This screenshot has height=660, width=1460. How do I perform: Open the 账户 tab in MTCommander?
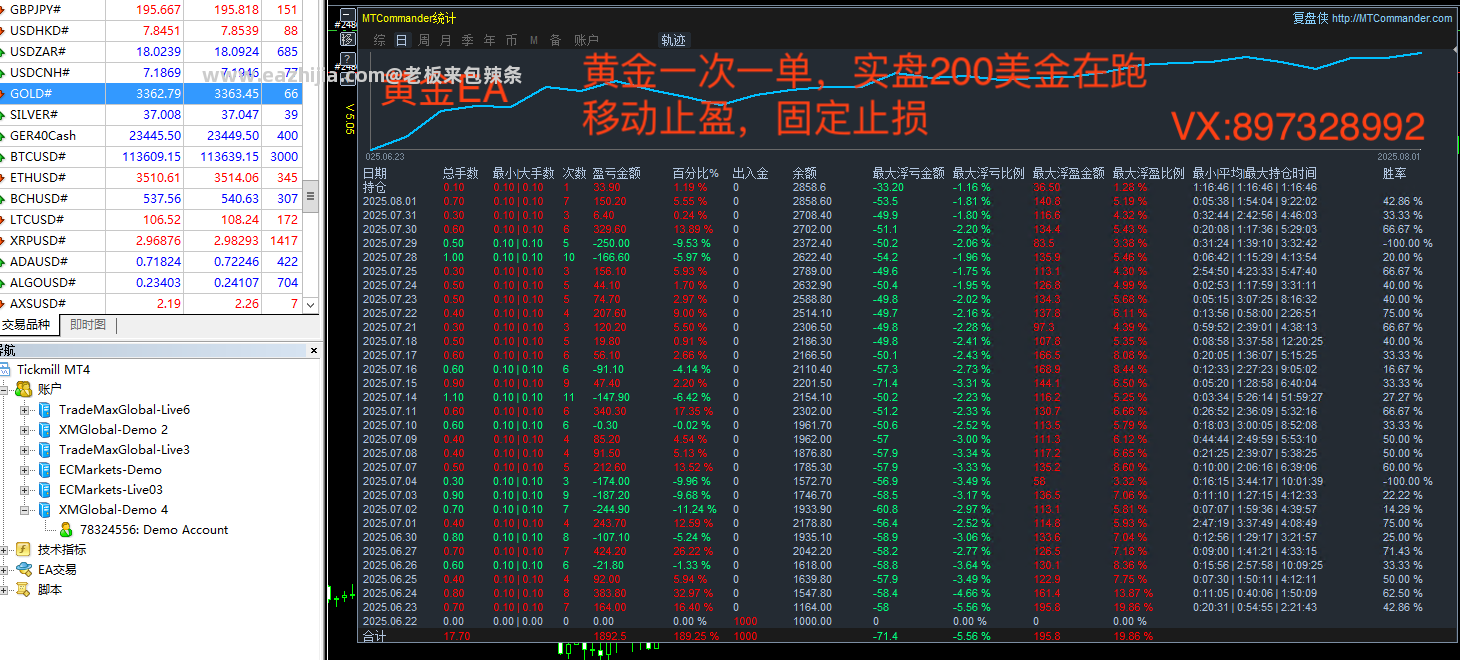[x=586, y=40]
